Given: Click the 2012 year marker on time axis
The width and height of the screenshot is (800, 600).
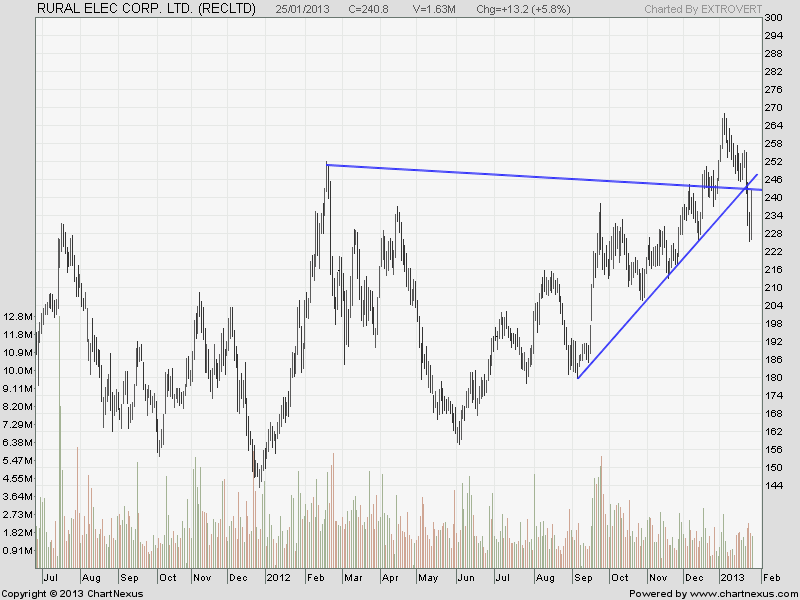Looking at the screenshot, I should pos(278,578).
